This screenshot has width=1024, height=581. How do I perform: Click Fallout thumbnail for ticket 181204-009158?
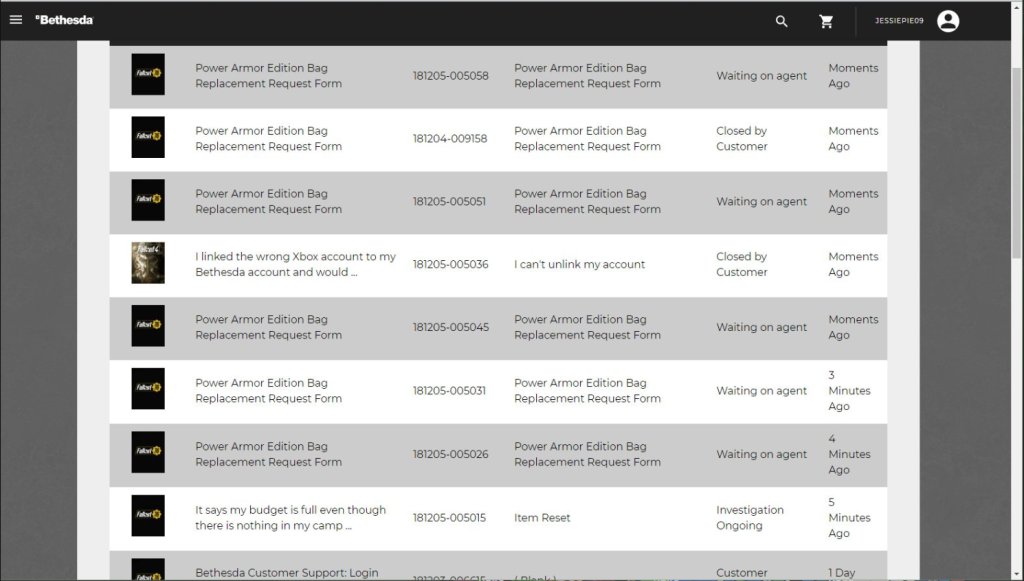click(148, 137)
